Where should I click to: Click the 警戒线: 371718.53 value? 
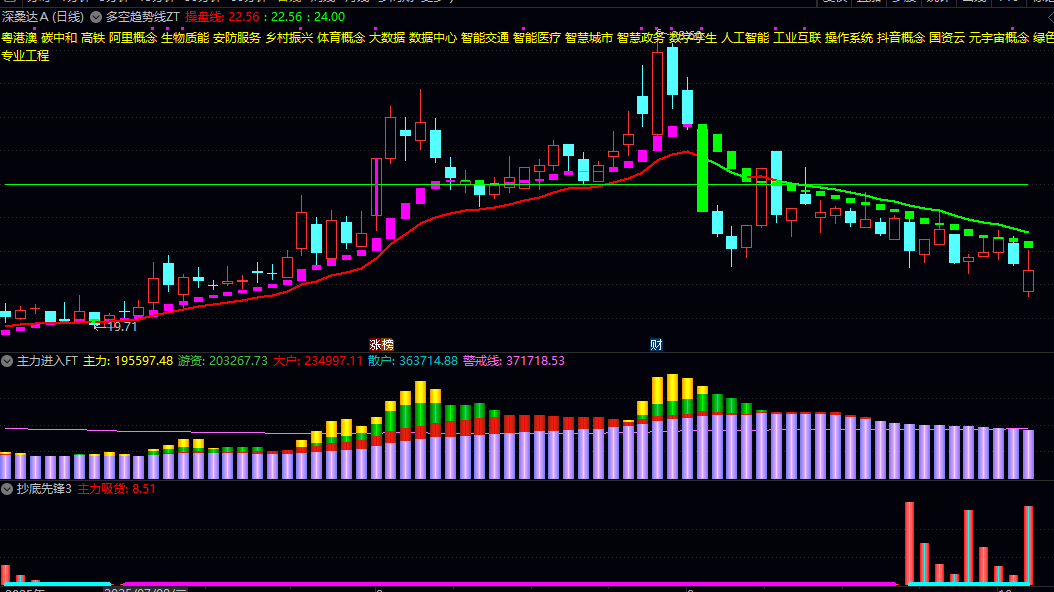point(514,361)
